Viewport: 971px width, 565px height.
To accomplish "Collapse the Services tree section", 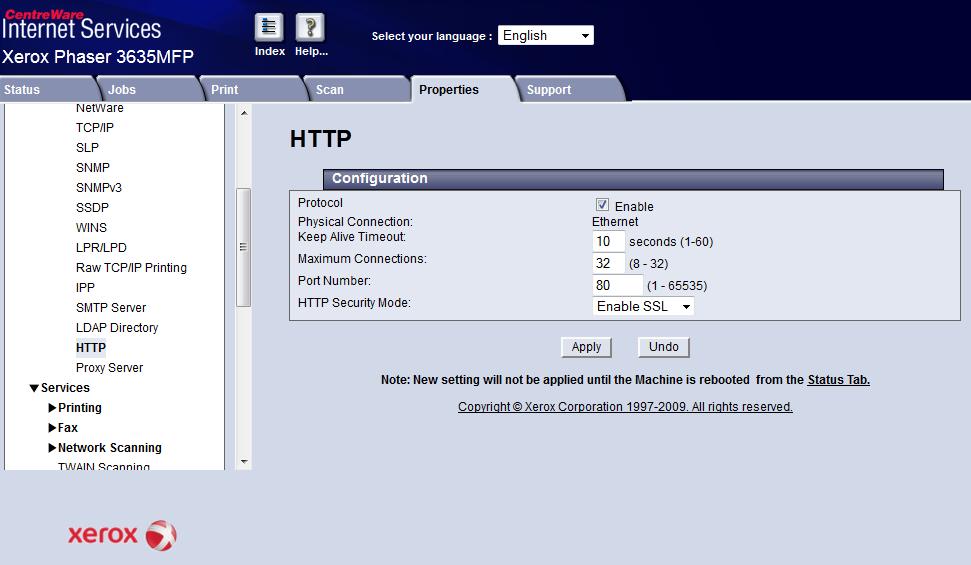I will click(x=34, y=388).
